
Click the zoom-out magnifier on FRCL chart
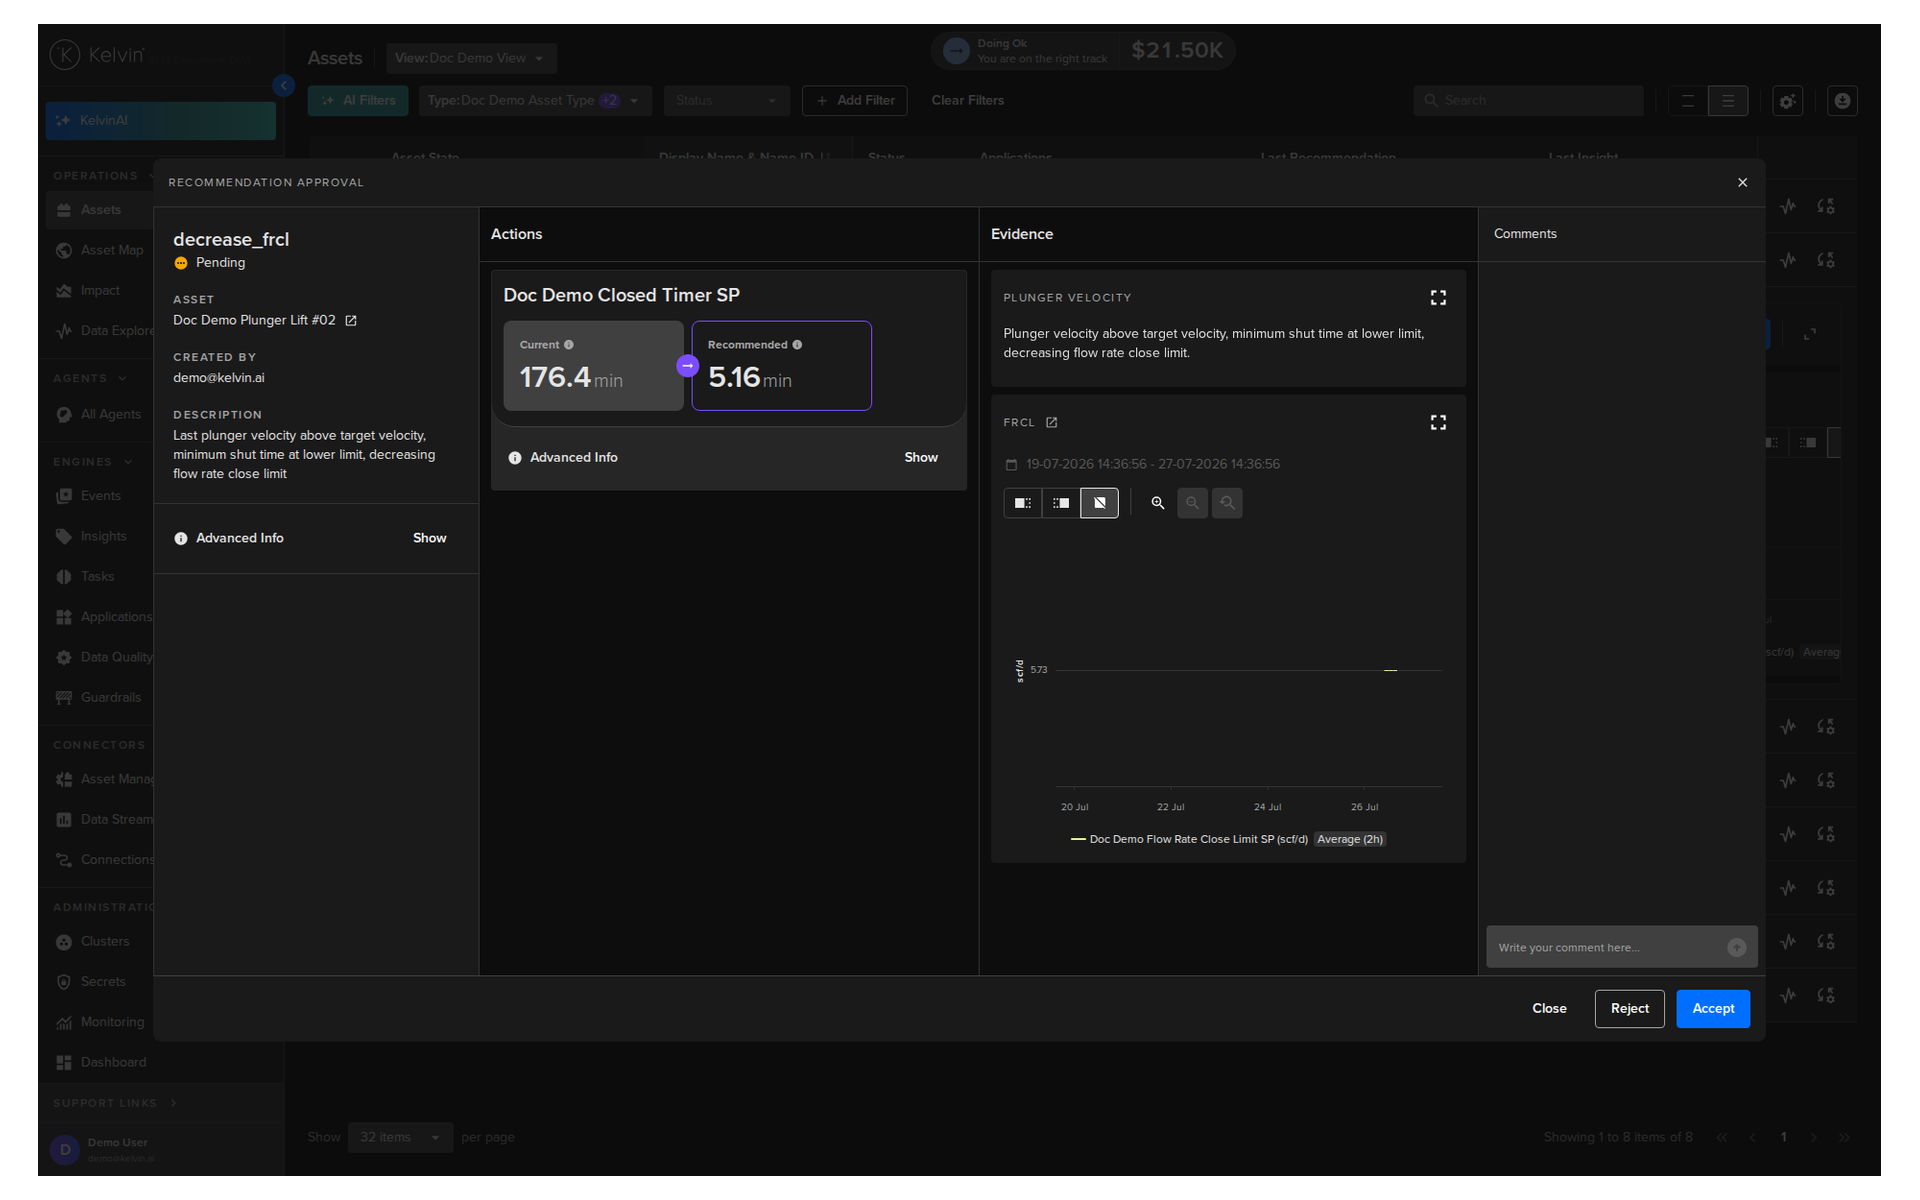[x=1192, y=503]
